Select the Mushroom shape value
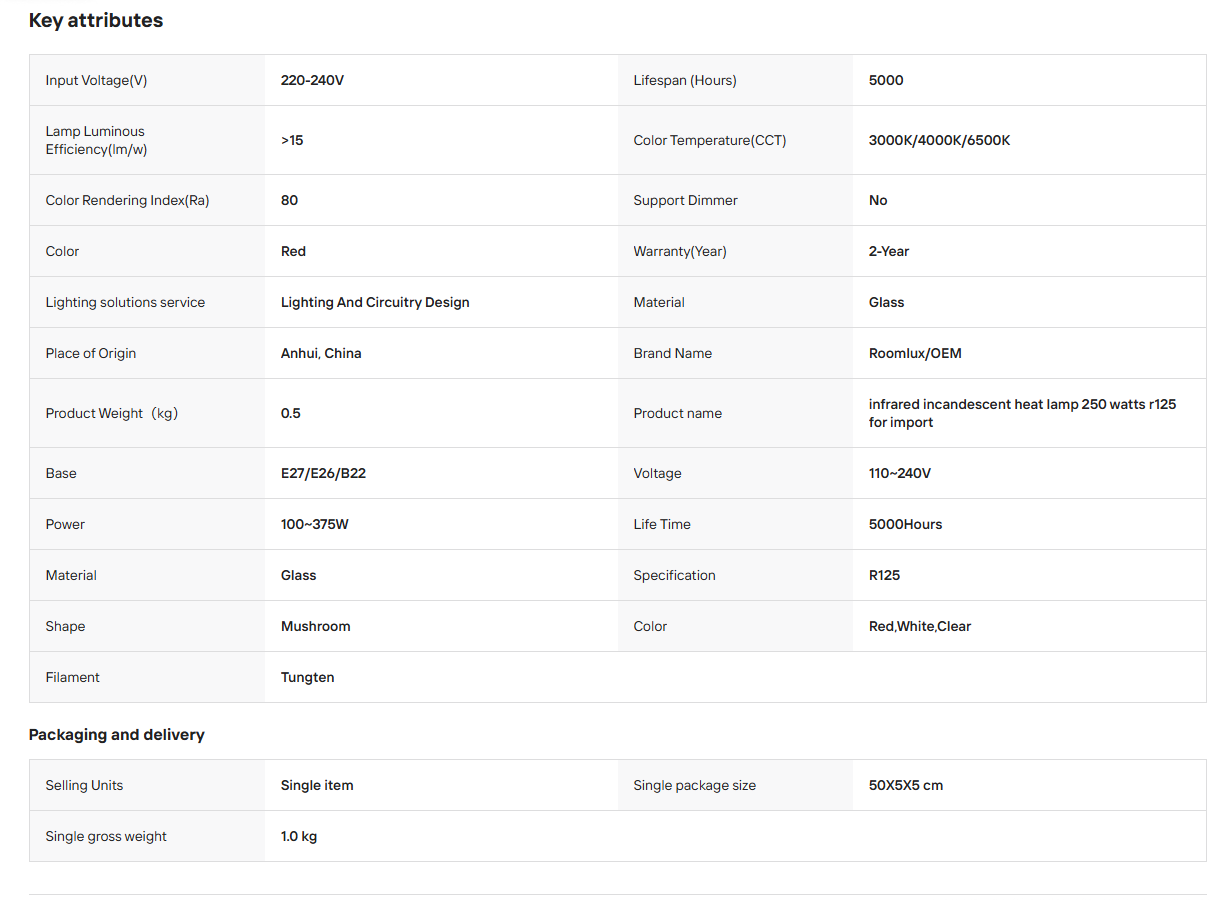 (x=316, y=626)
